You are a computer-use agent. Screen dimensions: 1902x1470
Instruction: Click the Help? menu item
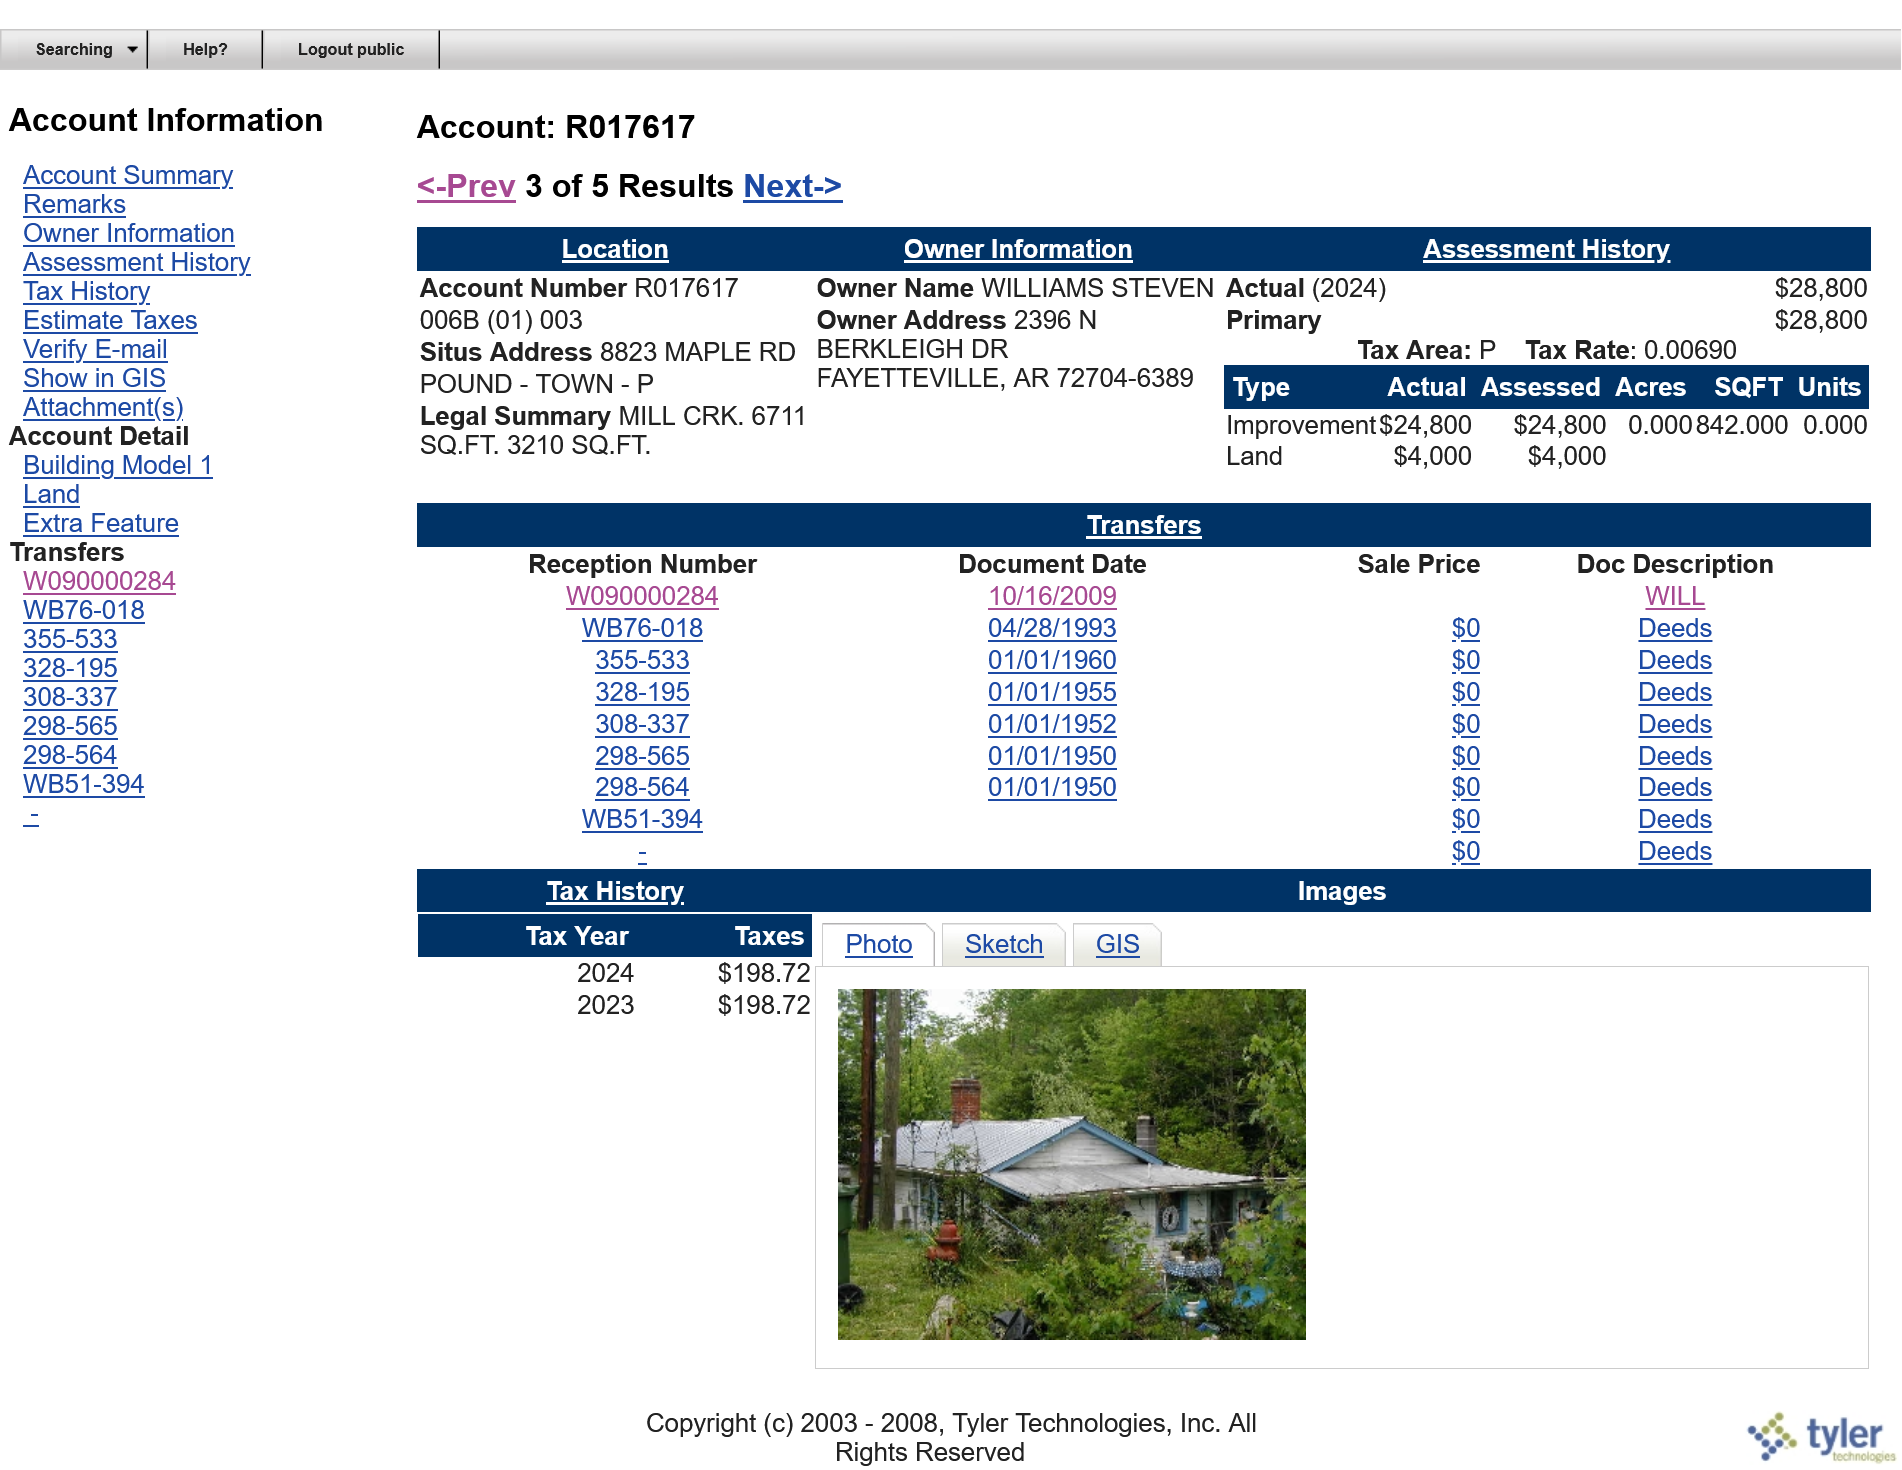click(205, 49)
